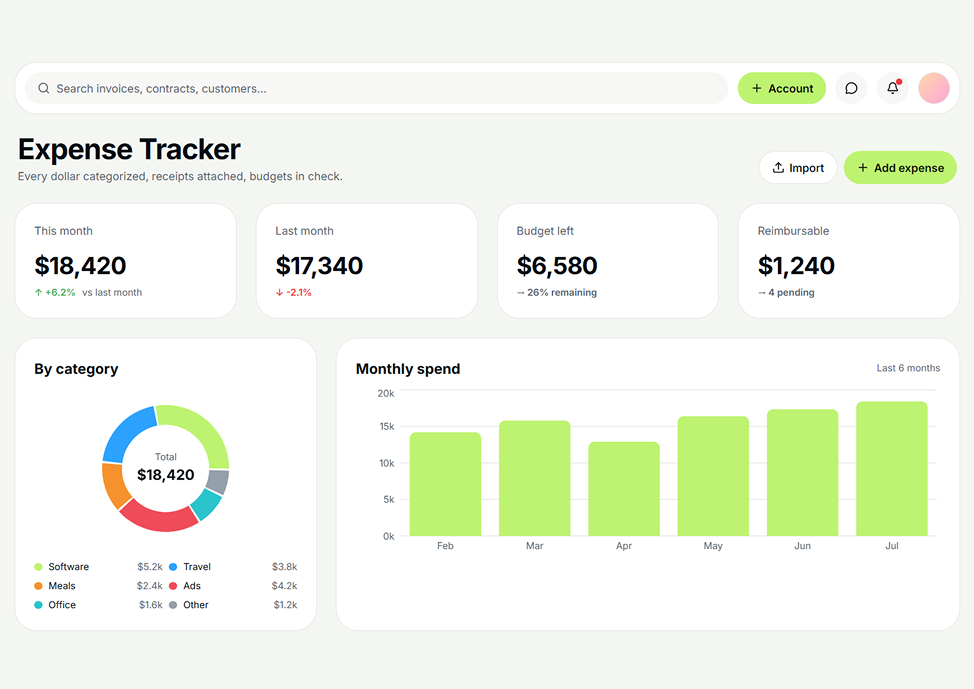
Task: Click the Import upload icon
Action: coord(778,168)
